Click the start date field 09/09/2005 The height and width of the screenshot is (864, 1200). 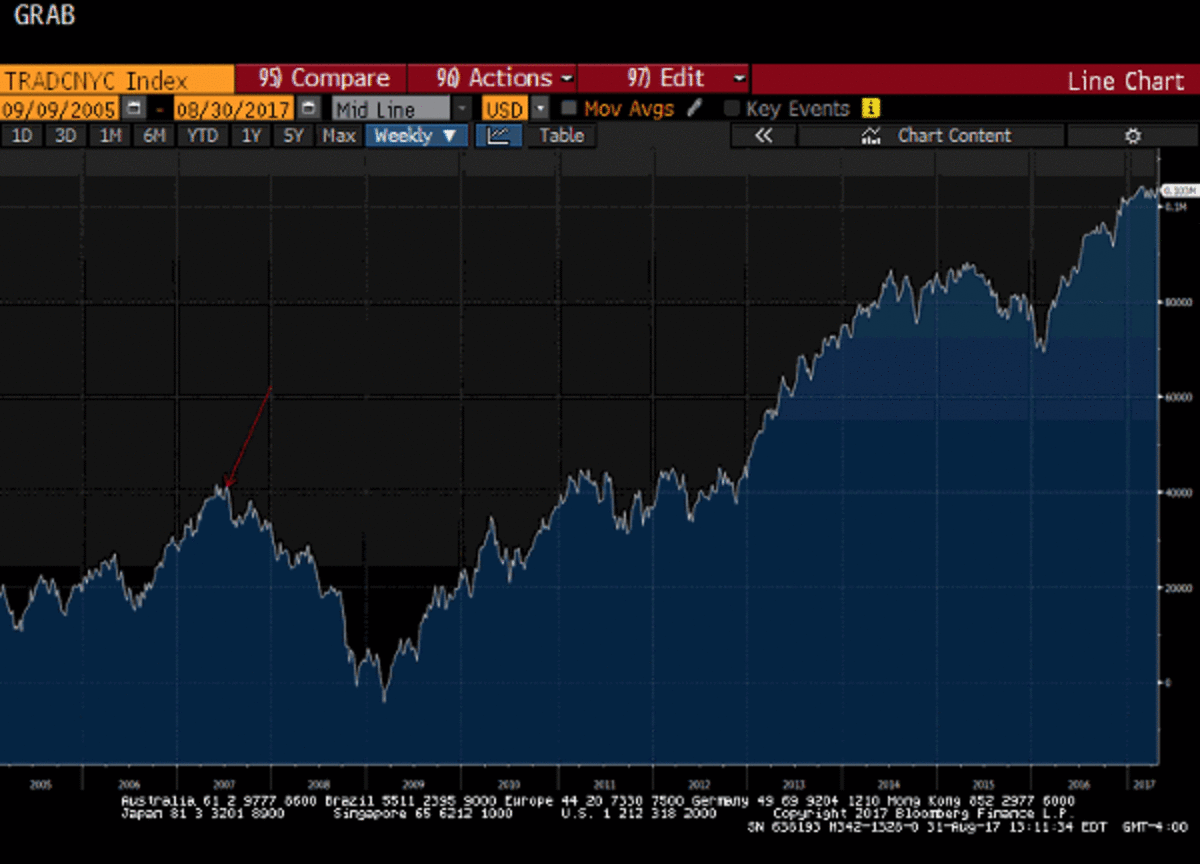pyautogui.click(x=60, y=108)
